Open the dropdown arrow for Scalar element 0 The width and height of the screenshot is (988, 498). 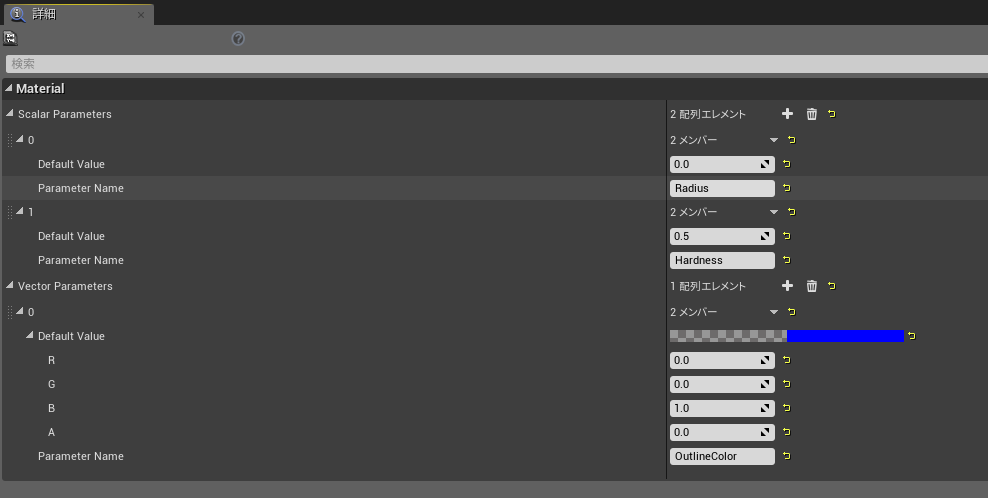coord(774,140)
